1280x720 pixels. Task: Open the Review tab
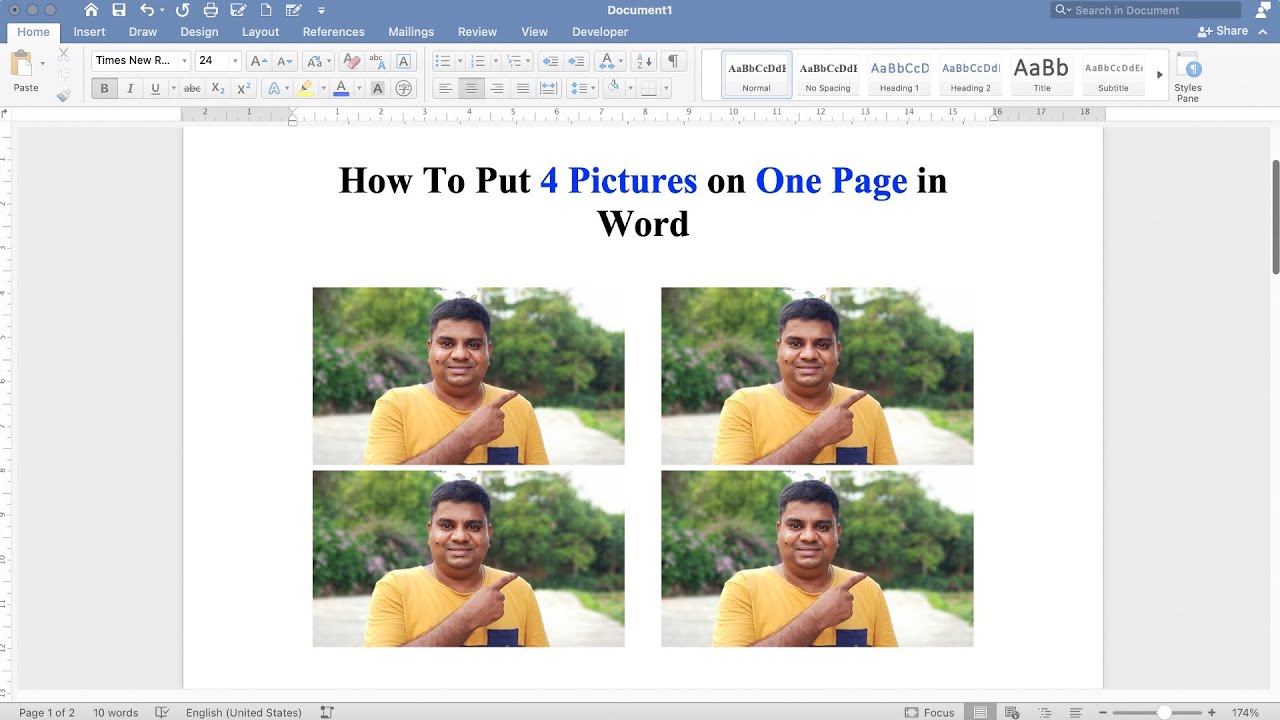click(x=477, y=32)
